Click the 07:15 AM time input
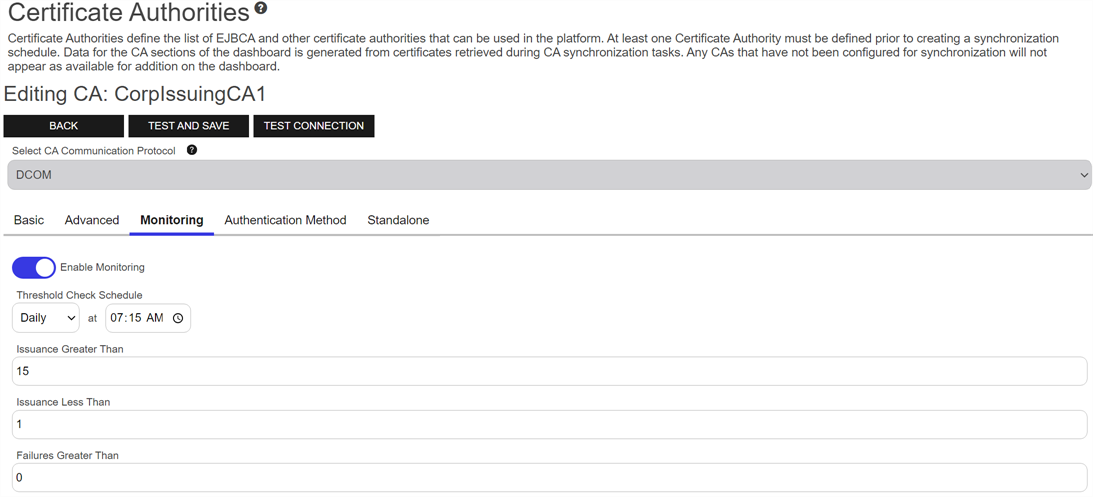The width and height of the screenshot is (1093, 497). [x=135, y=318]
